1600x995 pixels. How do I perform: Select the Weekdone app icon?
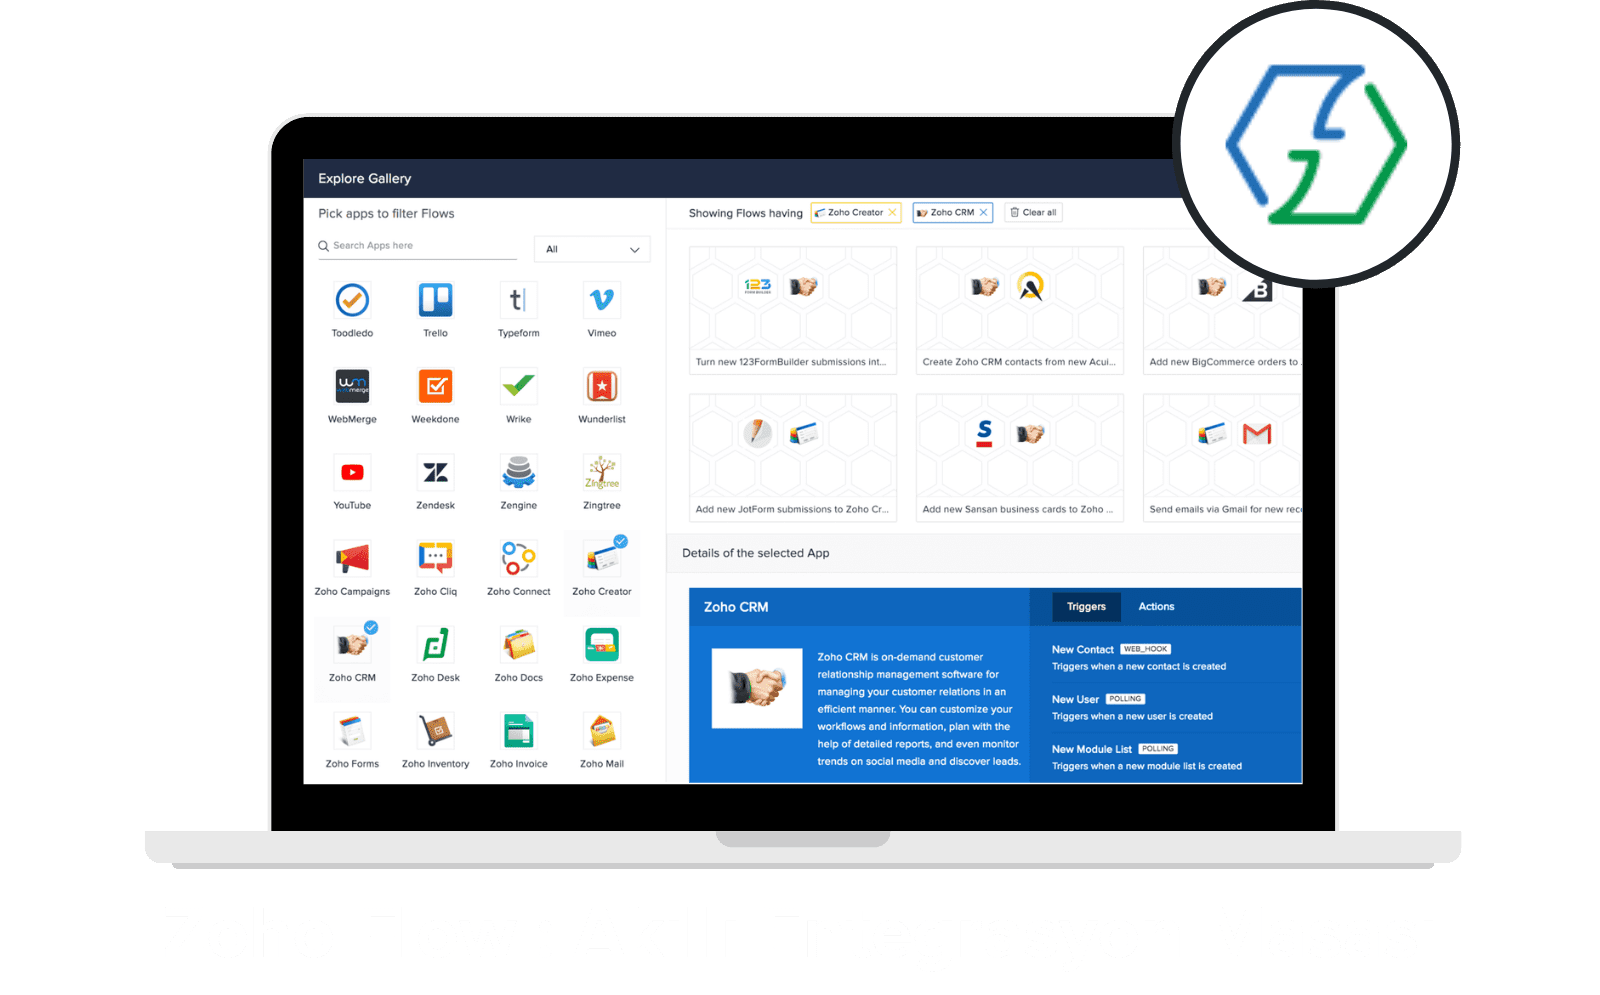coord(435,386)
